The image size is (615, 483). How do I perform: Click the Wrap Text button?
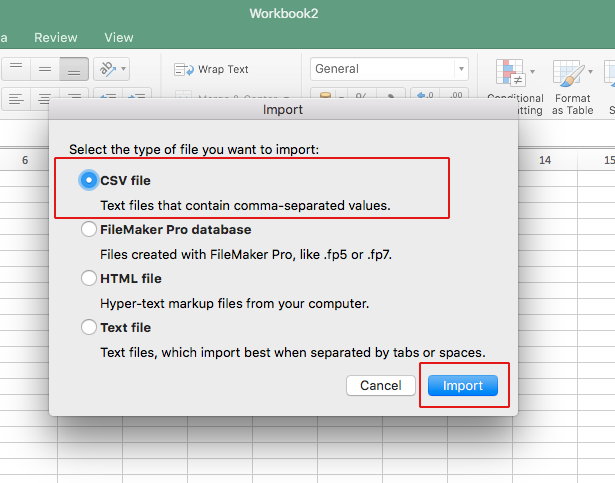coord(211,69)
